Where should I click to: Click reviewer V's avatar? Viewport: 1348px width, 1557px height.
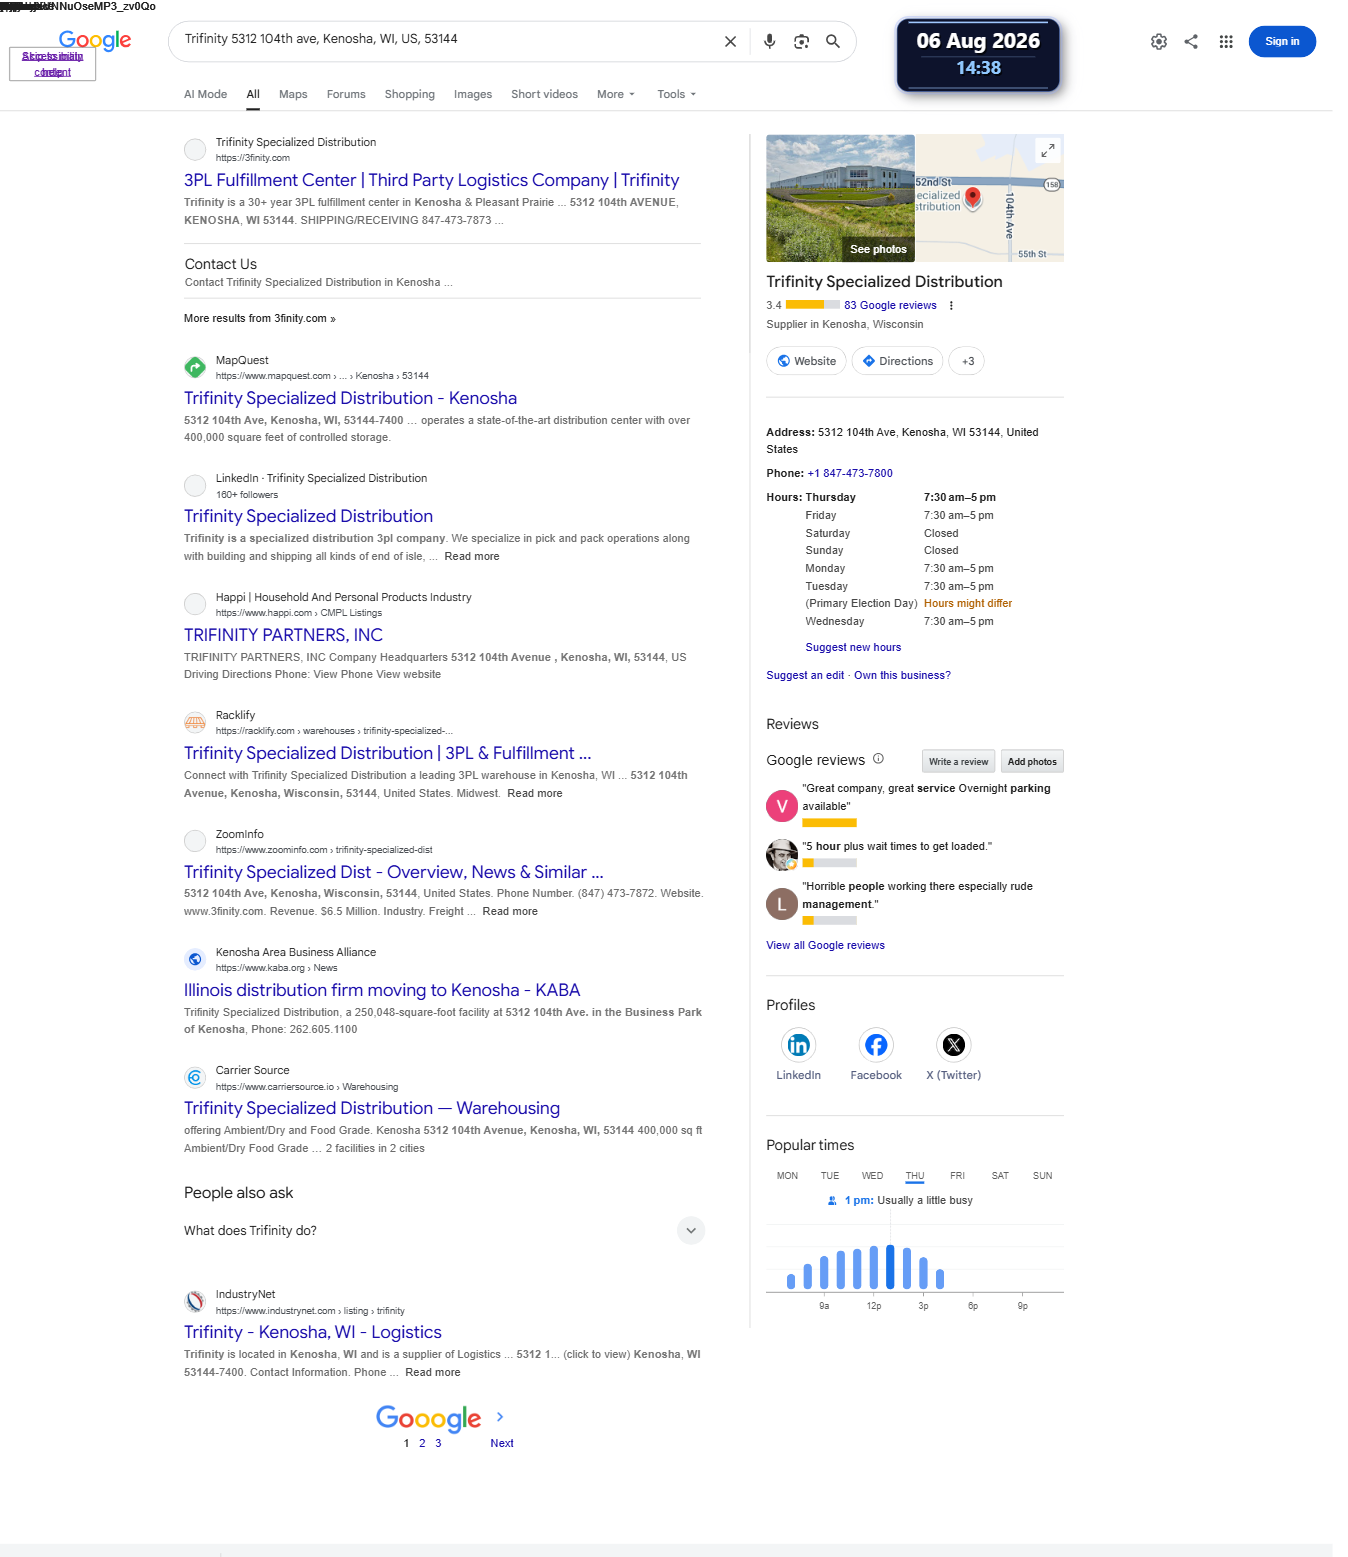[782, 806]
